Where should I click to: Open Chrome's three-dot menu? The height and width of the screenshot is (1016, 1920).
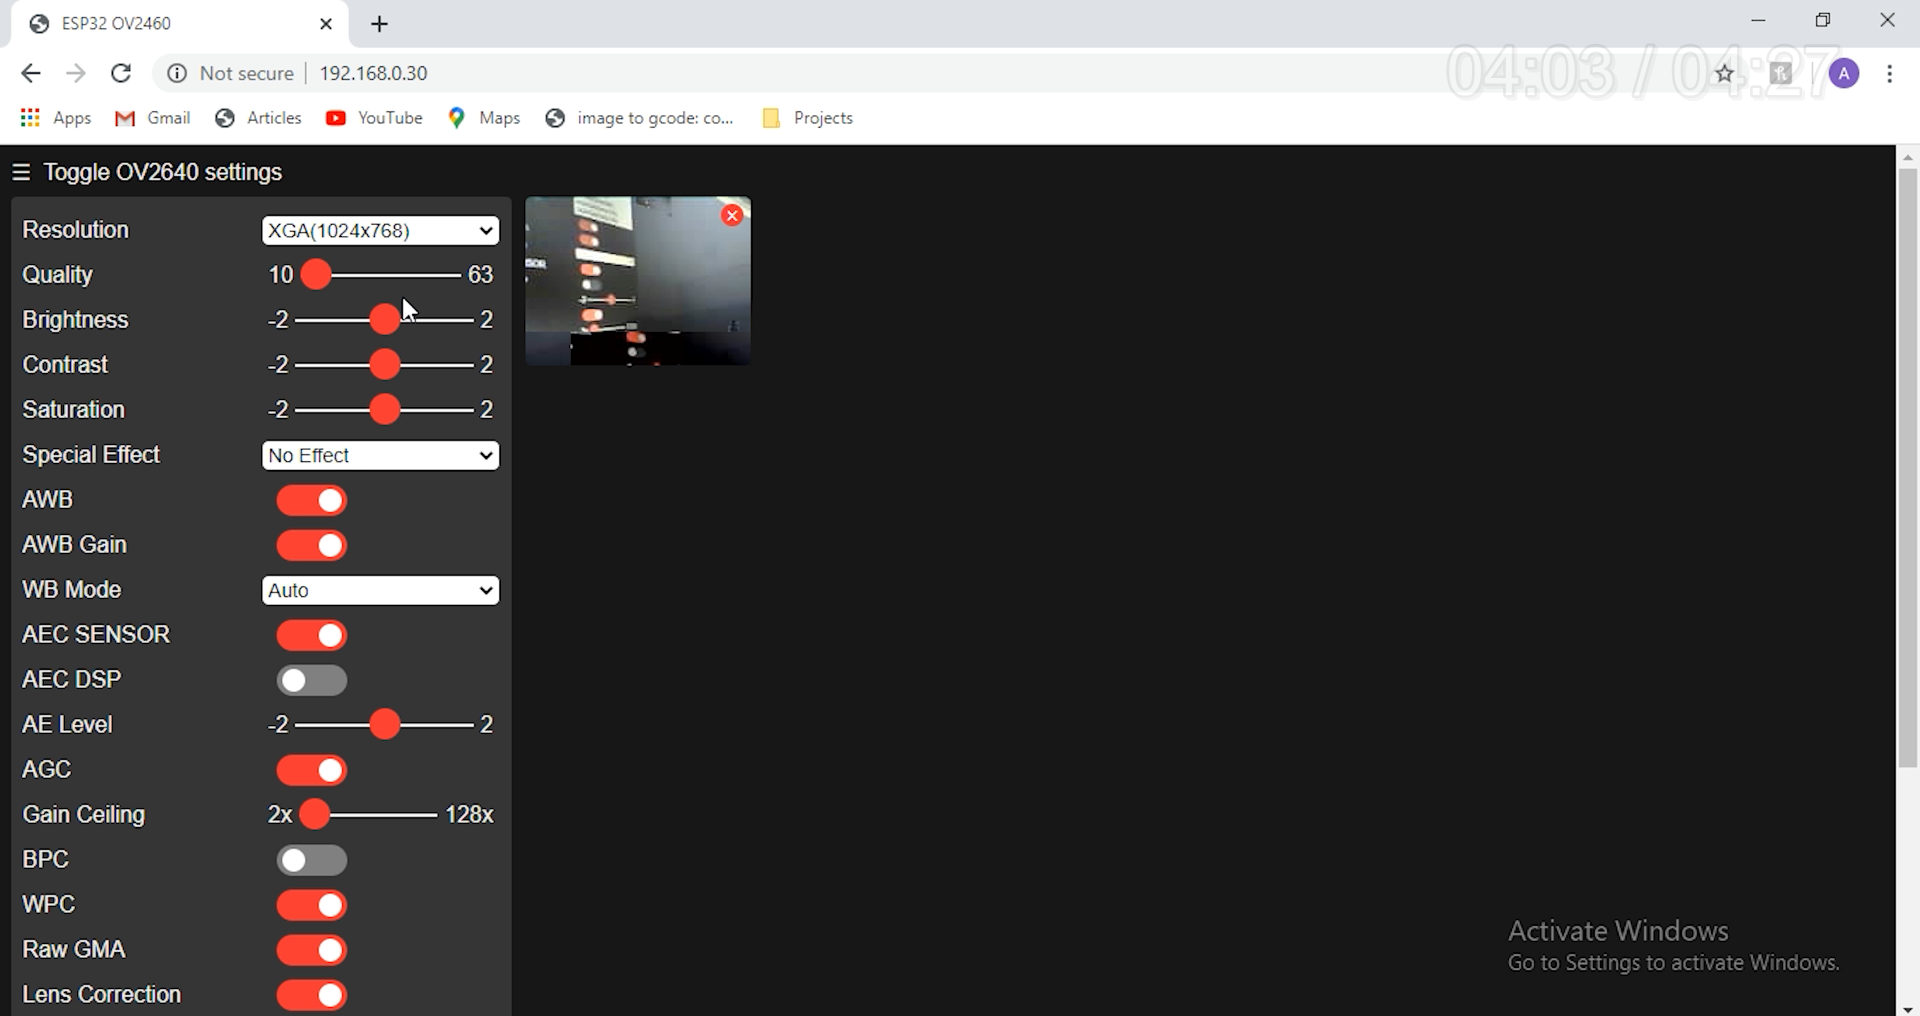(1891, 73)
